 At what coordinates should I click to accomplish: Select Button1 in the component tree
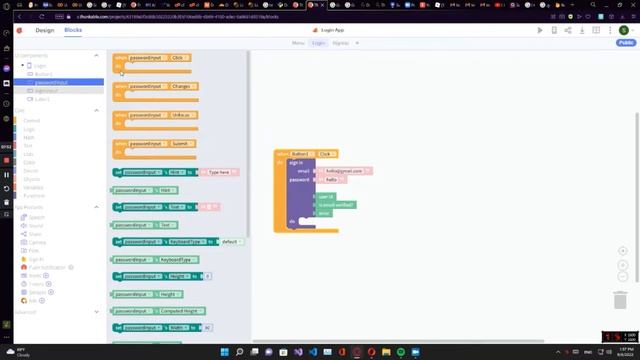tap(58, 74)
